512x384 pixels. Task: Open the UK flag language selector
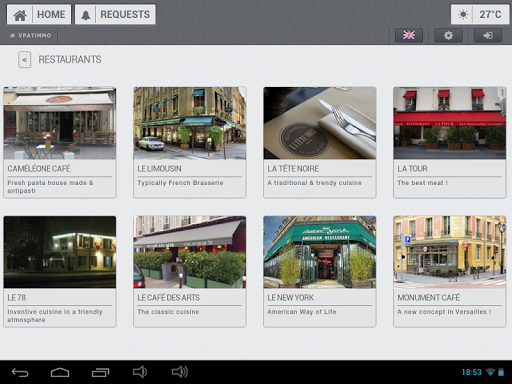(409, 35)
